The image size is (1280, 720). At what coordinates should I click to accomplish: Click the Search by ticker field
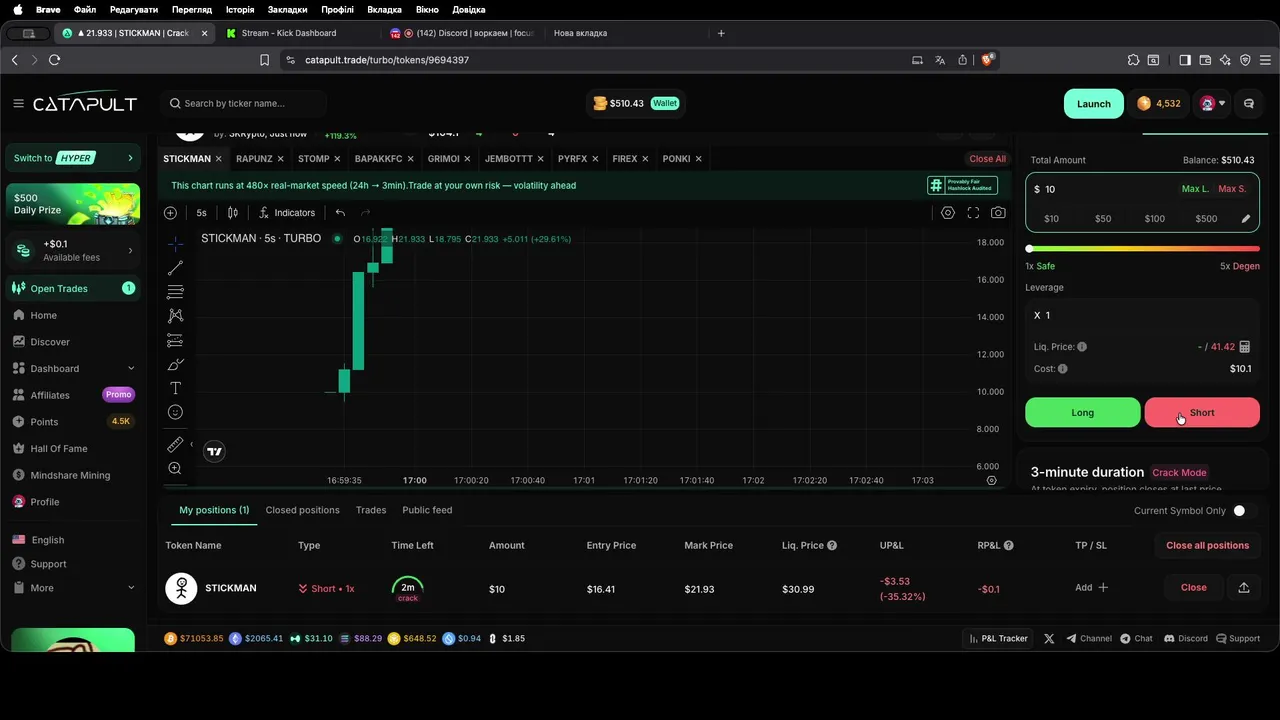click(244, 103)
